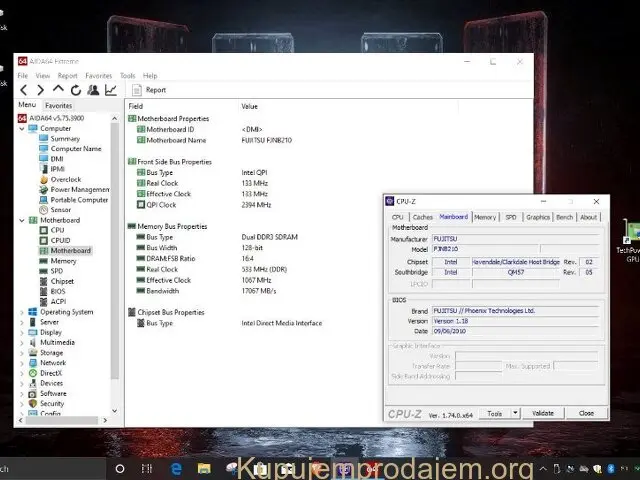
Task: Click the Report button in toolbar
Action: click(150, 90)
